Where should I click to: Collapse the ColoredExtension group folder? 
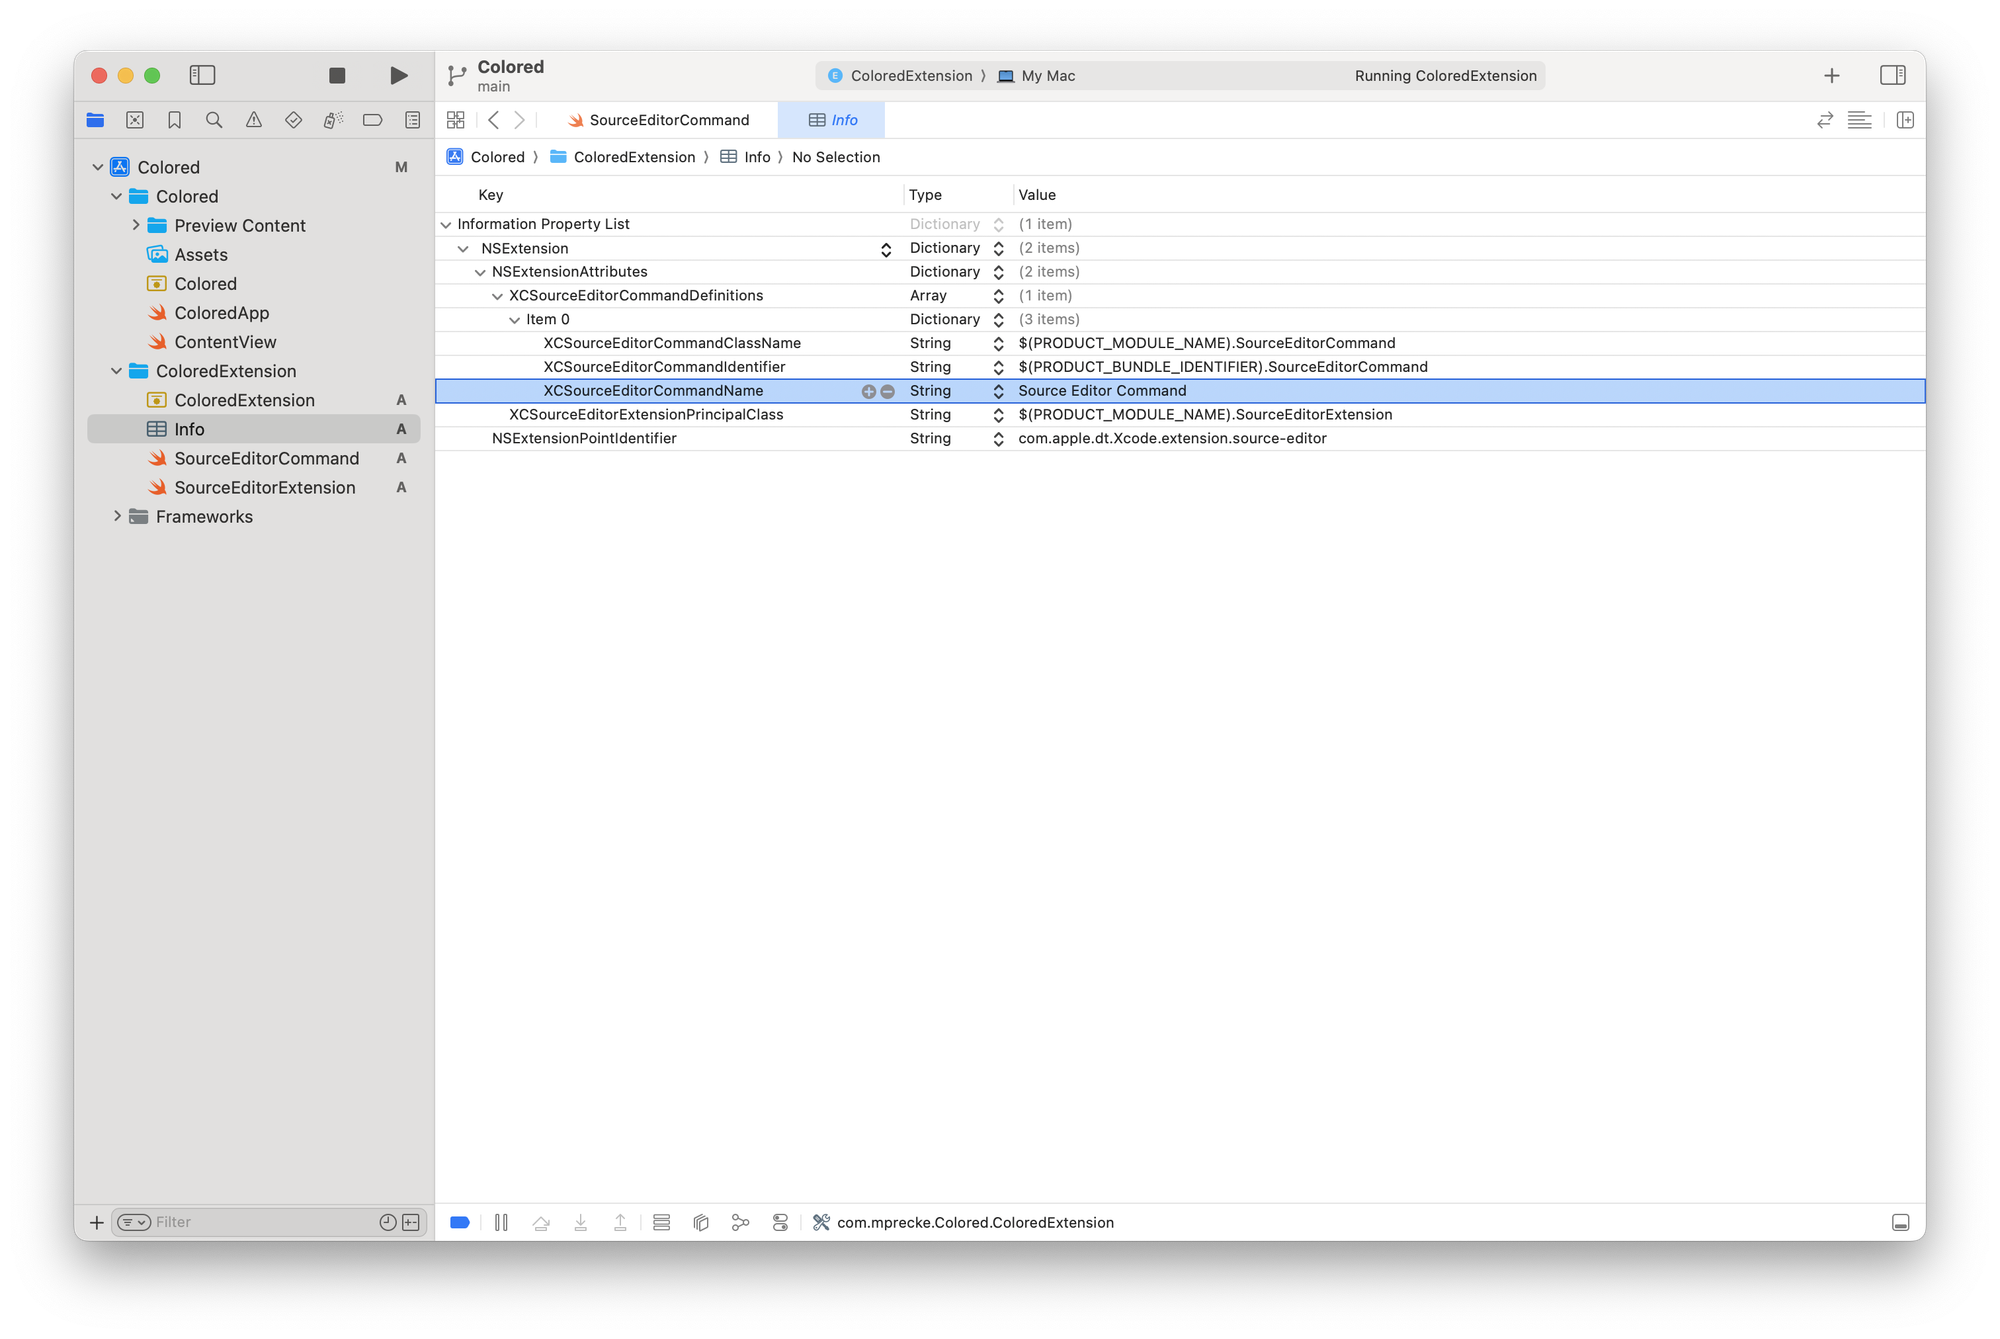117,371
